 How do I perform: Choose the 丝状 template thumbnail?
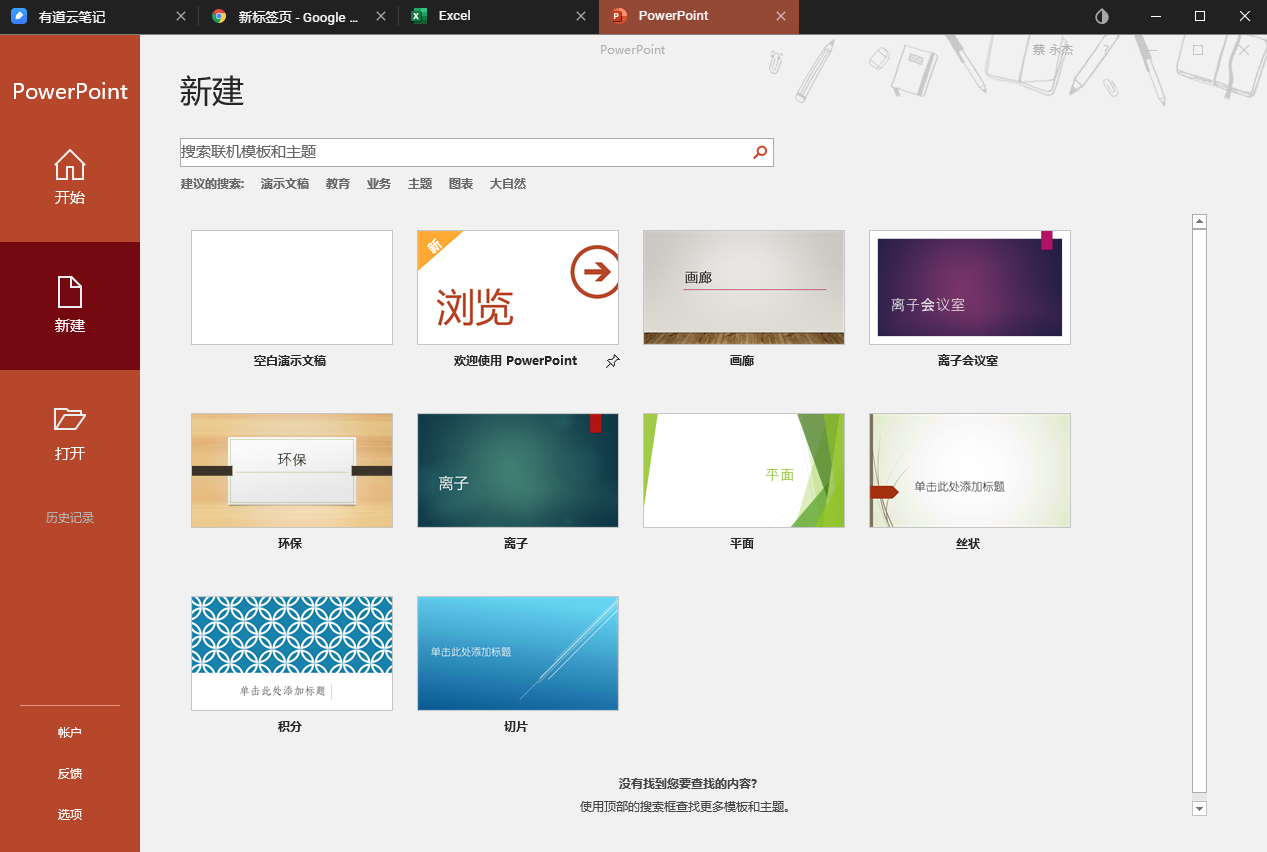point(970,471)
